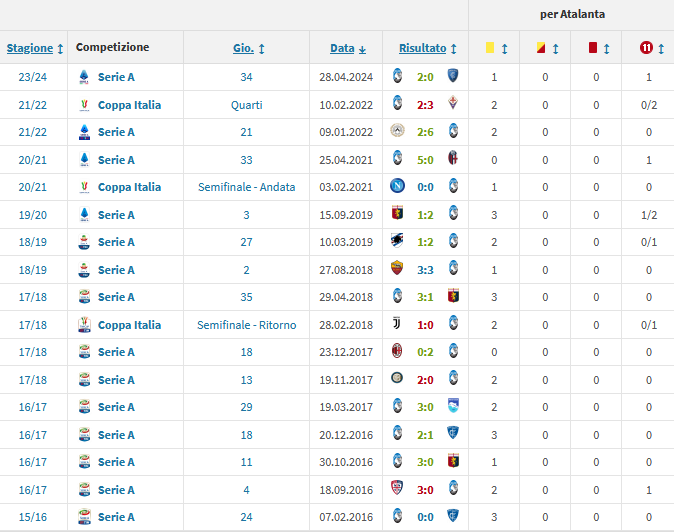674x532 pixels.
Task: Click Fiorentina club crest in 10.02.2022 row
Action: tap(453, 105)
